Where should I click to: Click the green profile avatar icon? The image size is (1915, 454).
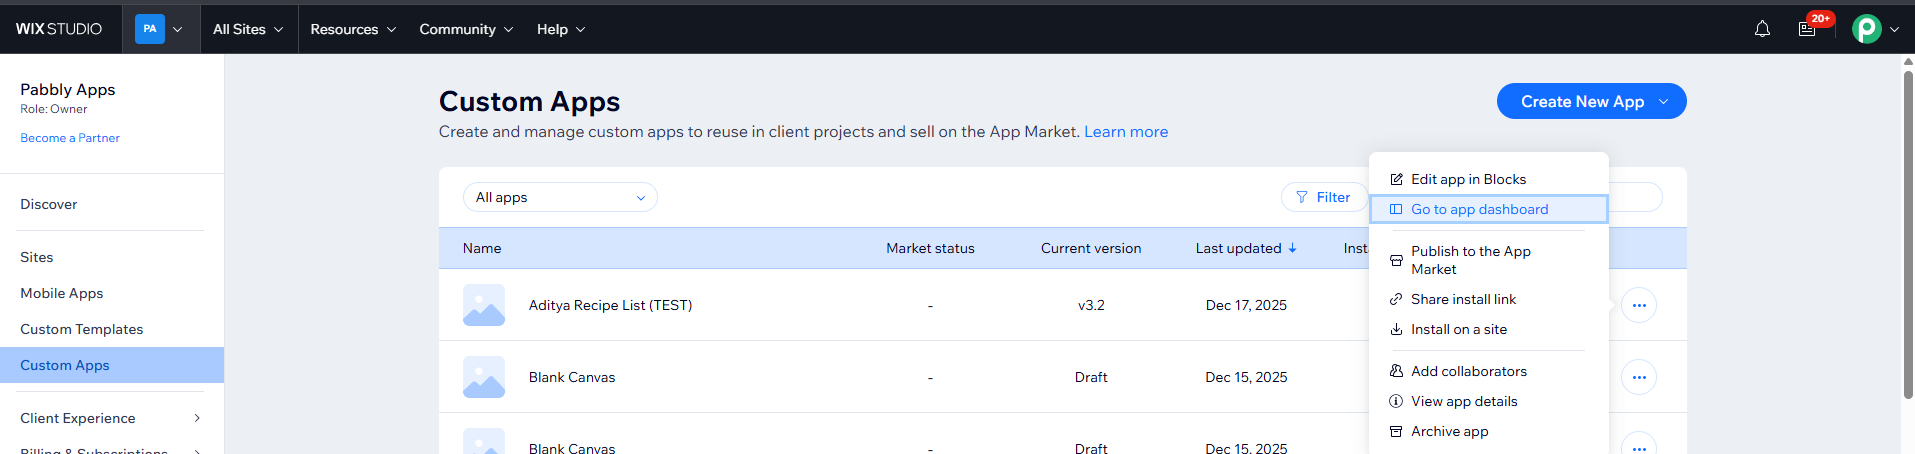click(1866, 29)
